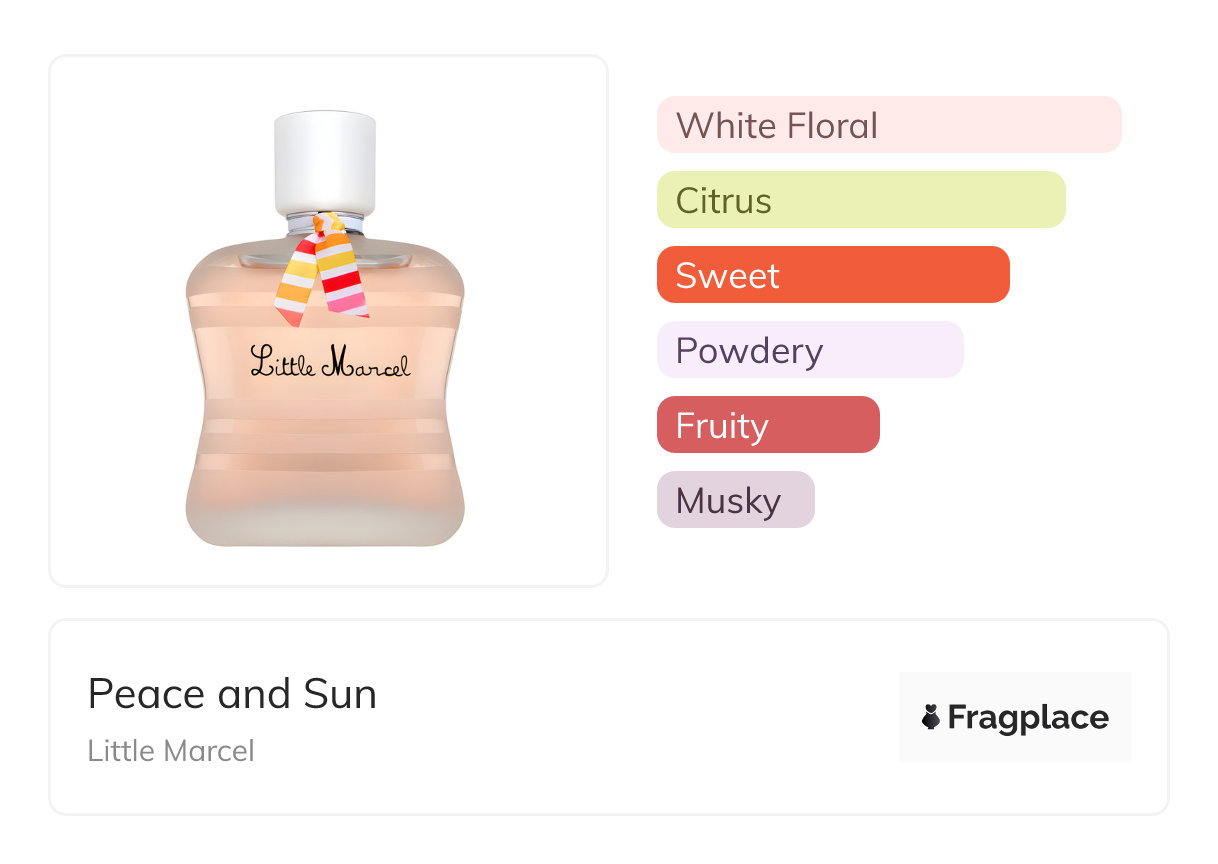This screenshot has height=864, width=1218.
Task: Click the red Fruity accord bar
Action: point(767,425)
